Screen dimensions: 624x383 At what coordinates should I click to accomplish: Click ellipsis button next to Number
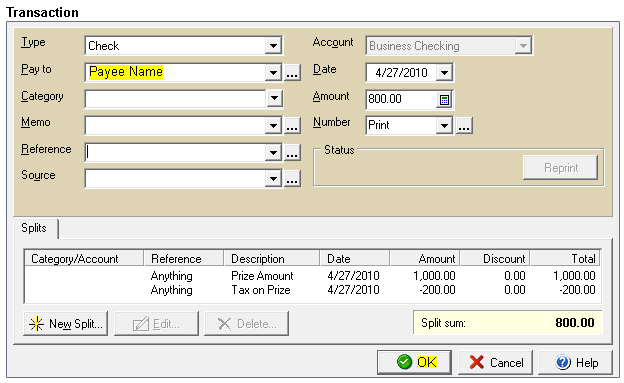(x=464, y=125)
